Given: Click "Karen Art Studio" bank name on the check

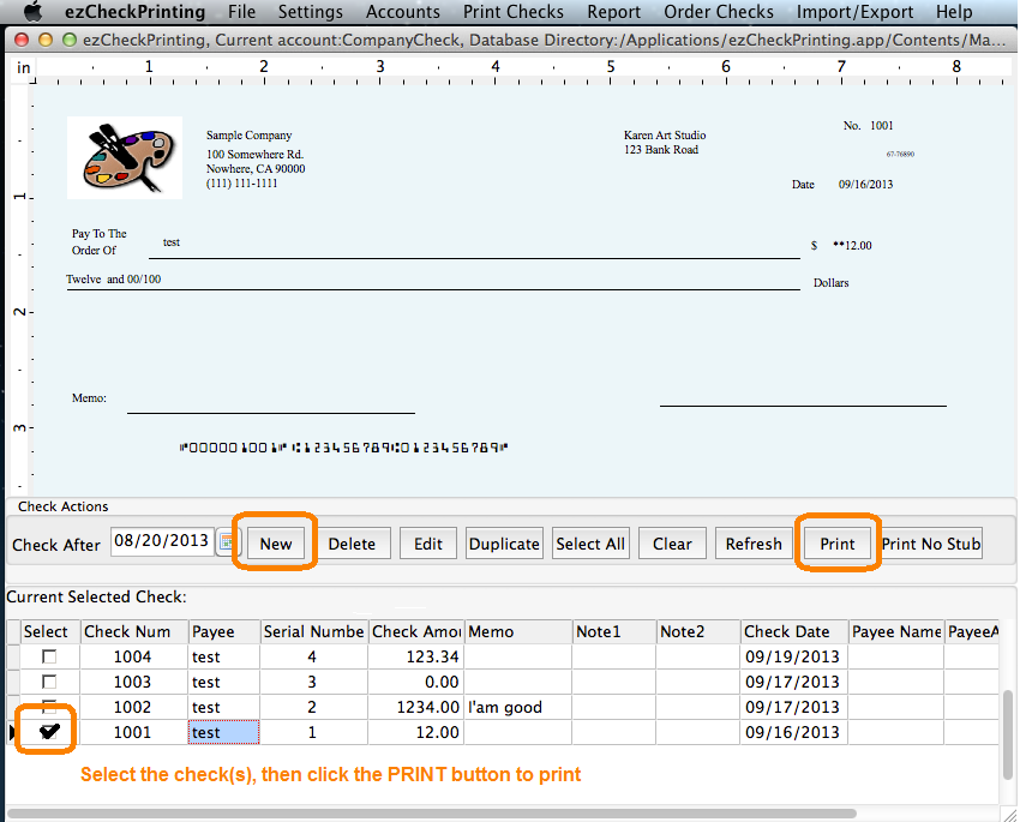Looking at the screenshot, I should point(665,135).
